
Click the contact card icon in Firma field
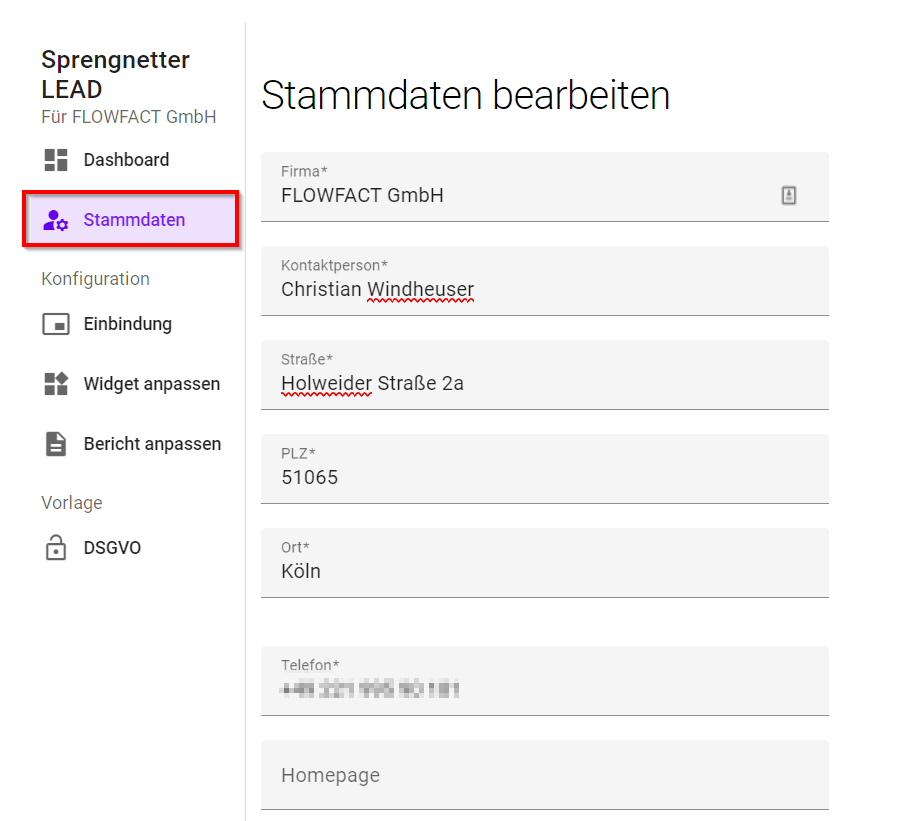[x=789, y=195]
